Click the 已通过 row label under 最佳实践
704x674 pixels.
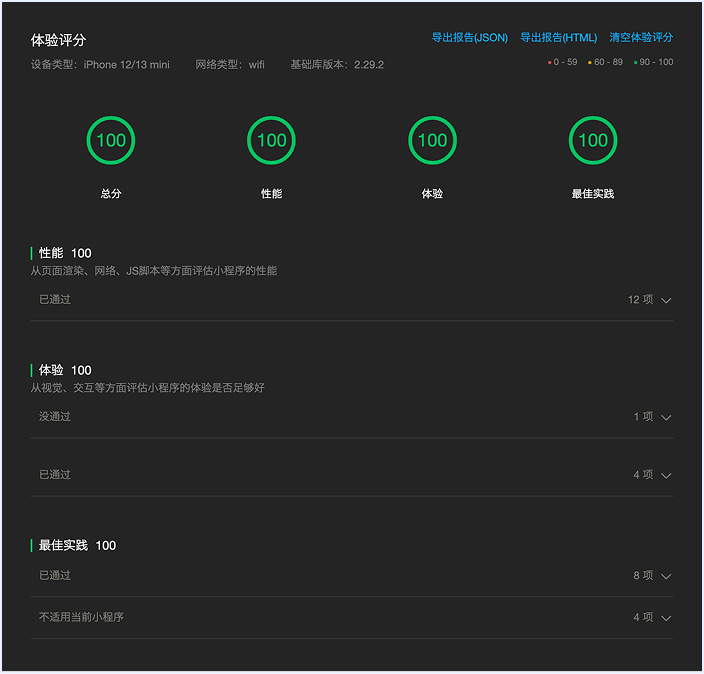pos(55,576)
